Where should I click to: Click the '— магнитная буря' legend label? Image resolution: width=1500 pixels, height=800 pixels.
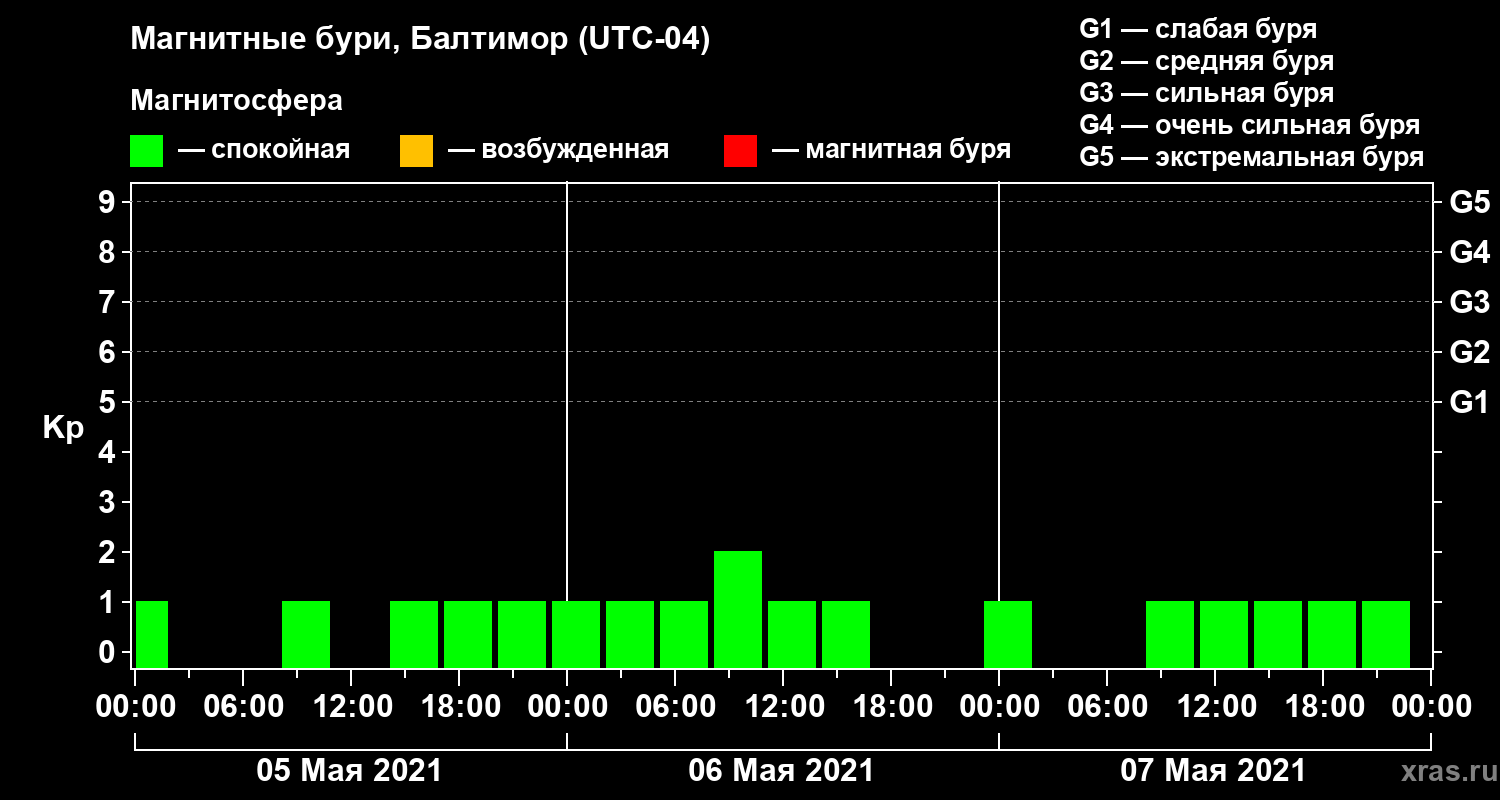coord(892,150)
